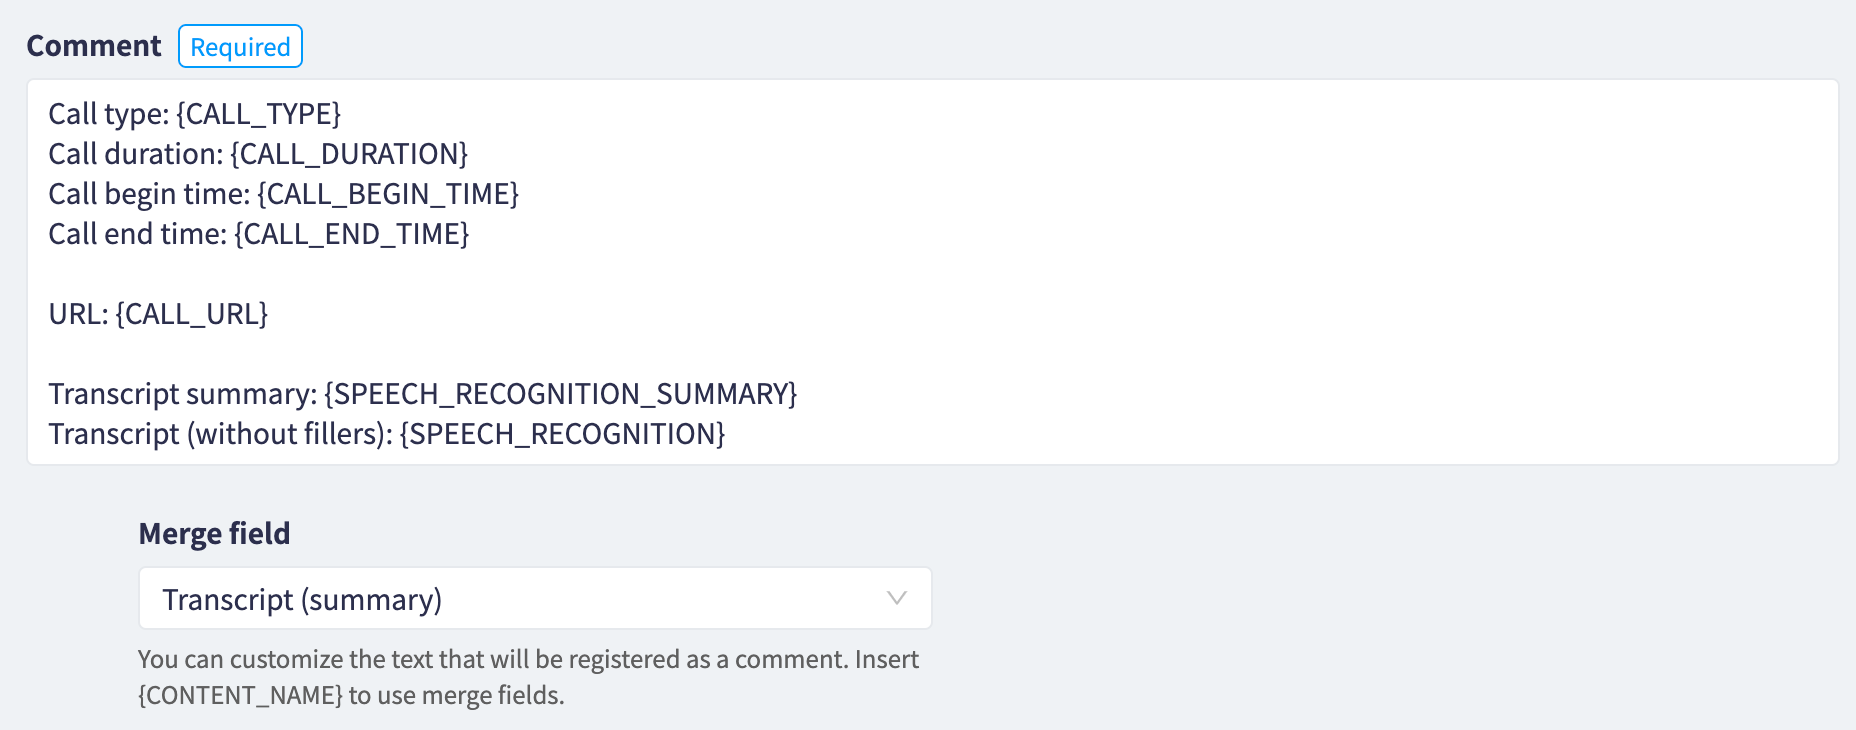Click the {CALL_BEGIN_TIME} placeholder text
The height and width of the screenshot is (730, 1856).
pos(388,194)
